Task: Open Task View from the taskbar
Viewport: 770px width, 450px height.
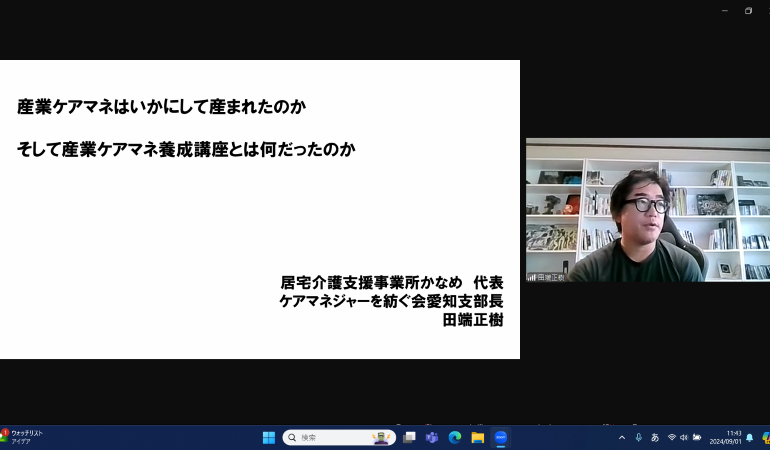Action: pyautogui.click(x=410, y=438)
